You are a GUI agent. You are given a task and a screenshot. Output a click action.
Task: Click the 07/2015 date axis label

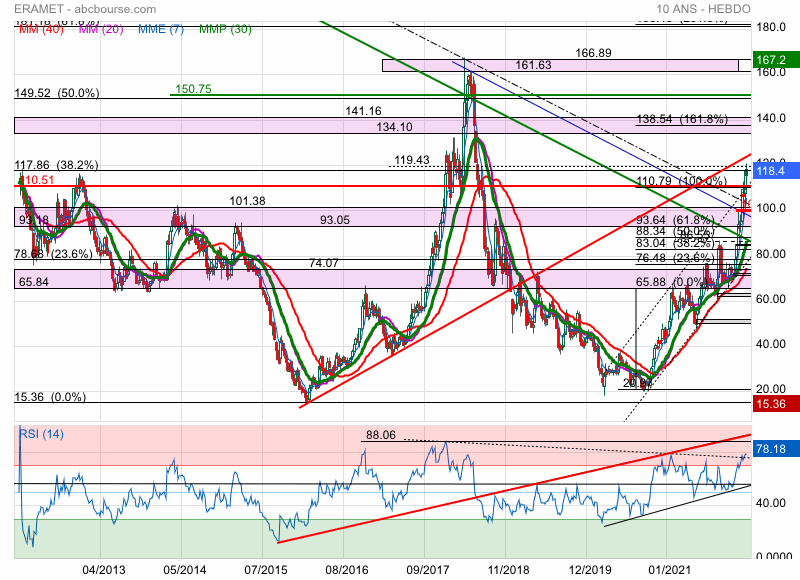(265, 570)
